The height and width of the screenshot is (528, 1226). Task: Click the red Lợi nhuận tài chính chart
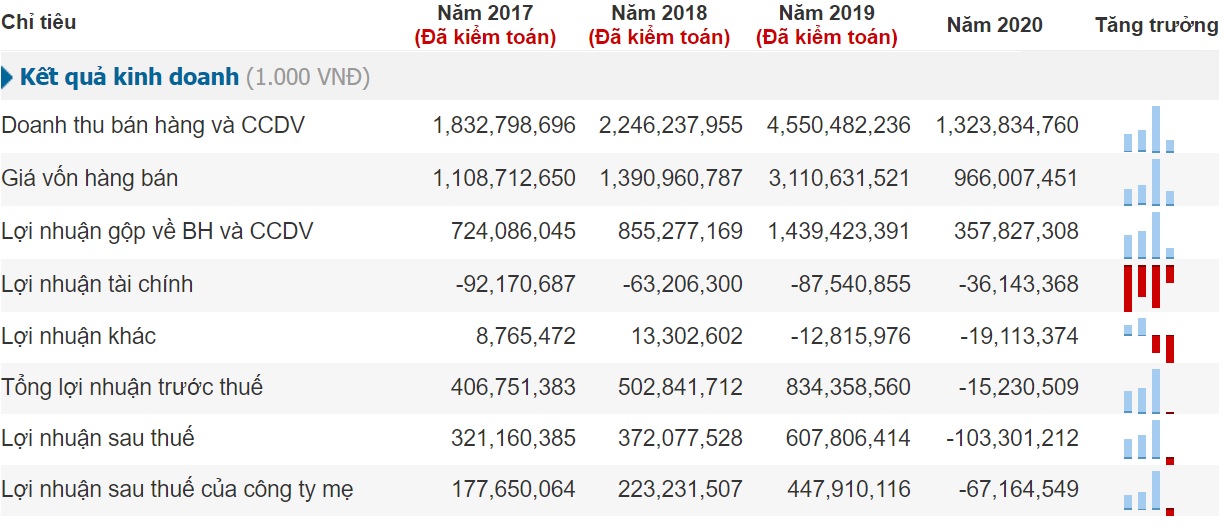(x=1149, y=286)
